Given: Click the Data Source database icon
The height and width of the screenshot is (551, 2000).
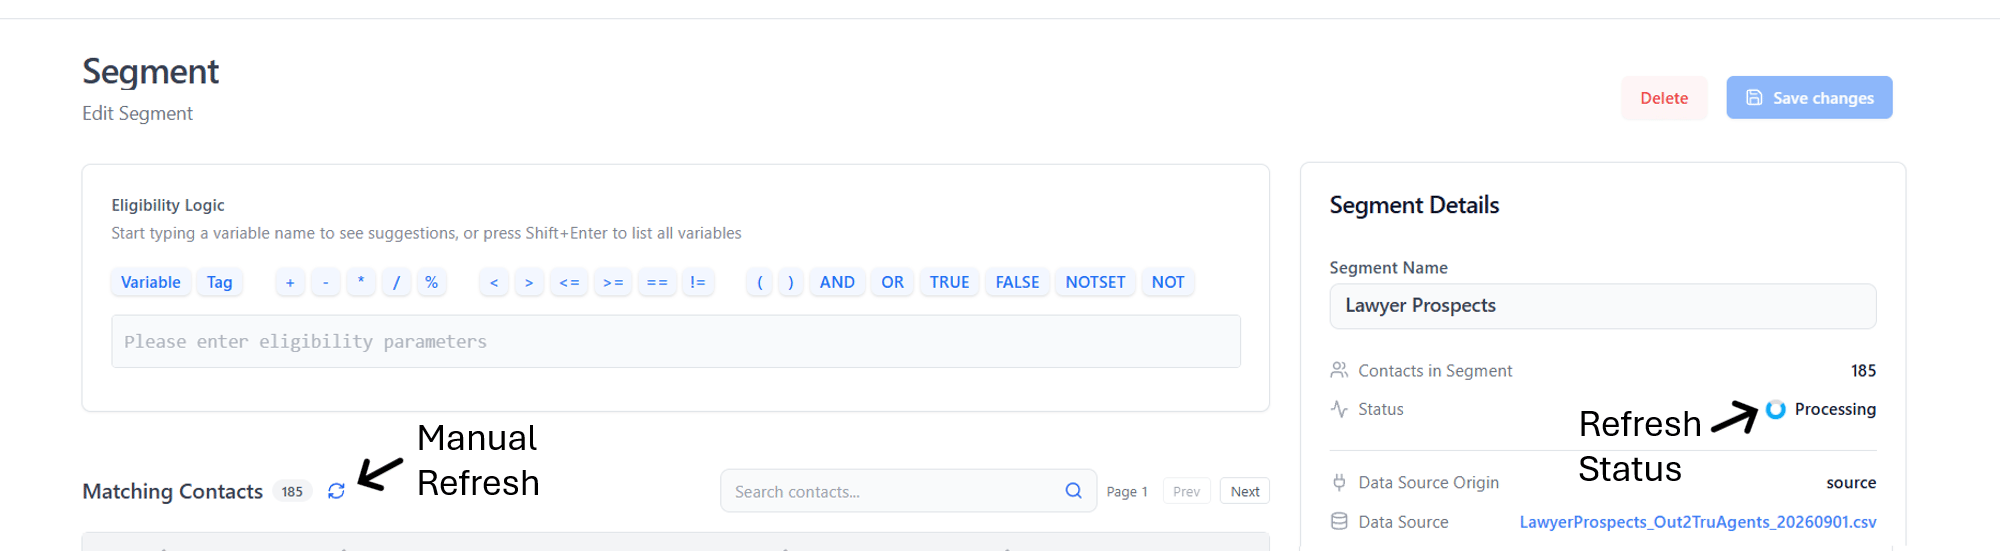Looking at the screenshot, I should point(1339,521).
